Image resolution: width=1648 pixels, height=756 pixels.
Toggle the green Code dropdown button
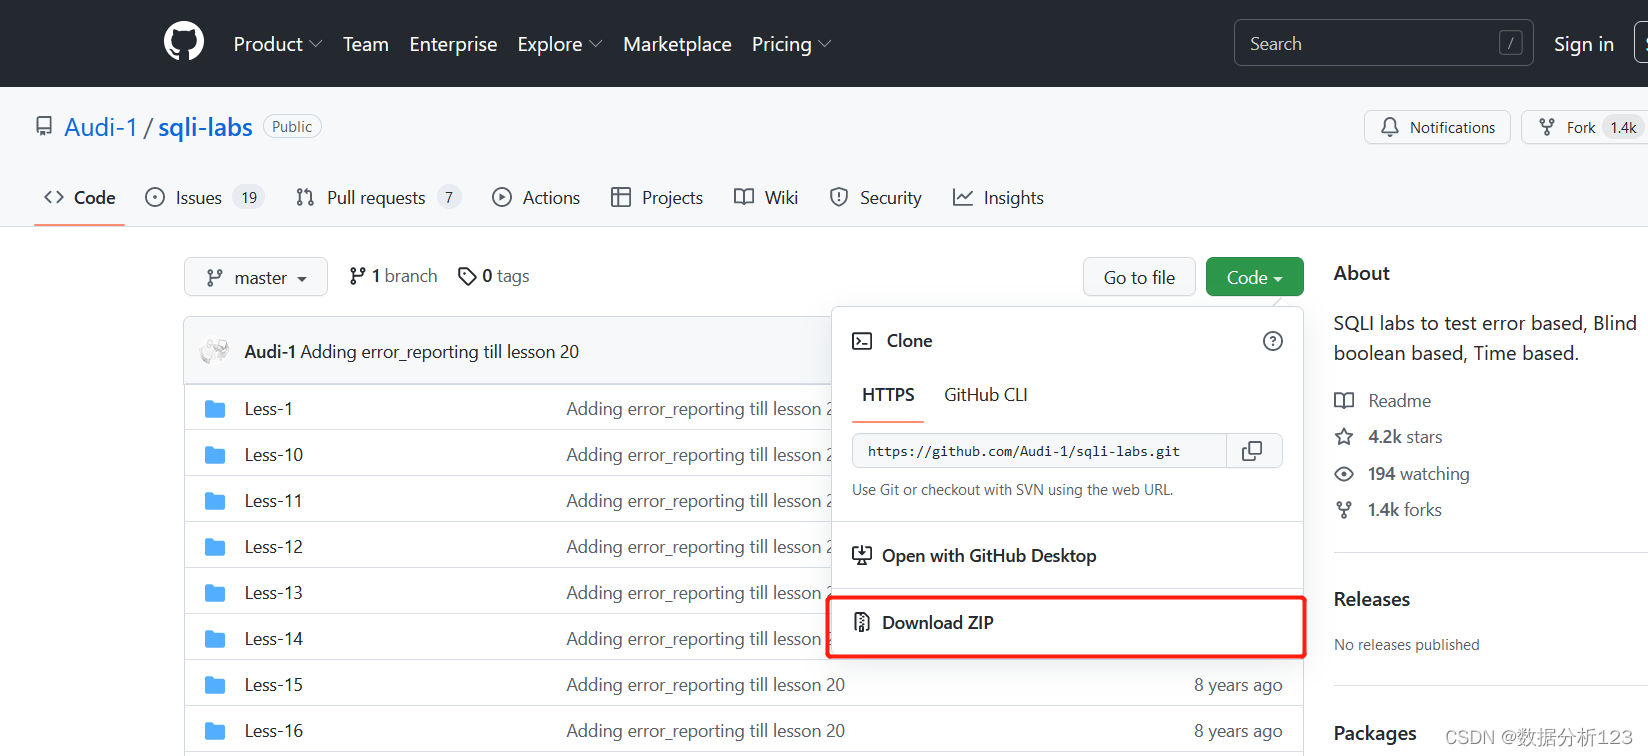pyautogui.click(x=1254, y=277)
